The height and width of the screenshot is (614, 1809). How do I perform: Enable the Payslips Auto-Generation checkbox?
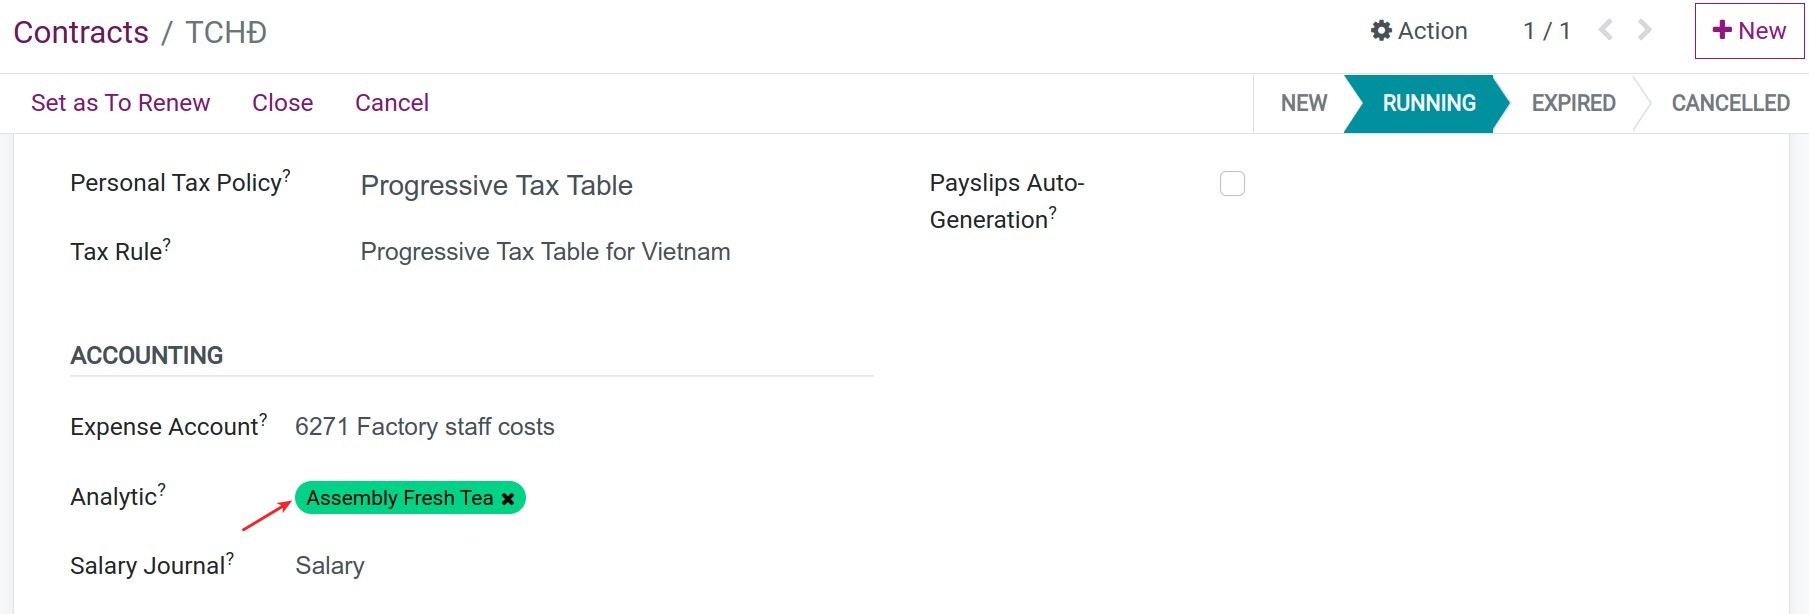[x=1234, y=183]
